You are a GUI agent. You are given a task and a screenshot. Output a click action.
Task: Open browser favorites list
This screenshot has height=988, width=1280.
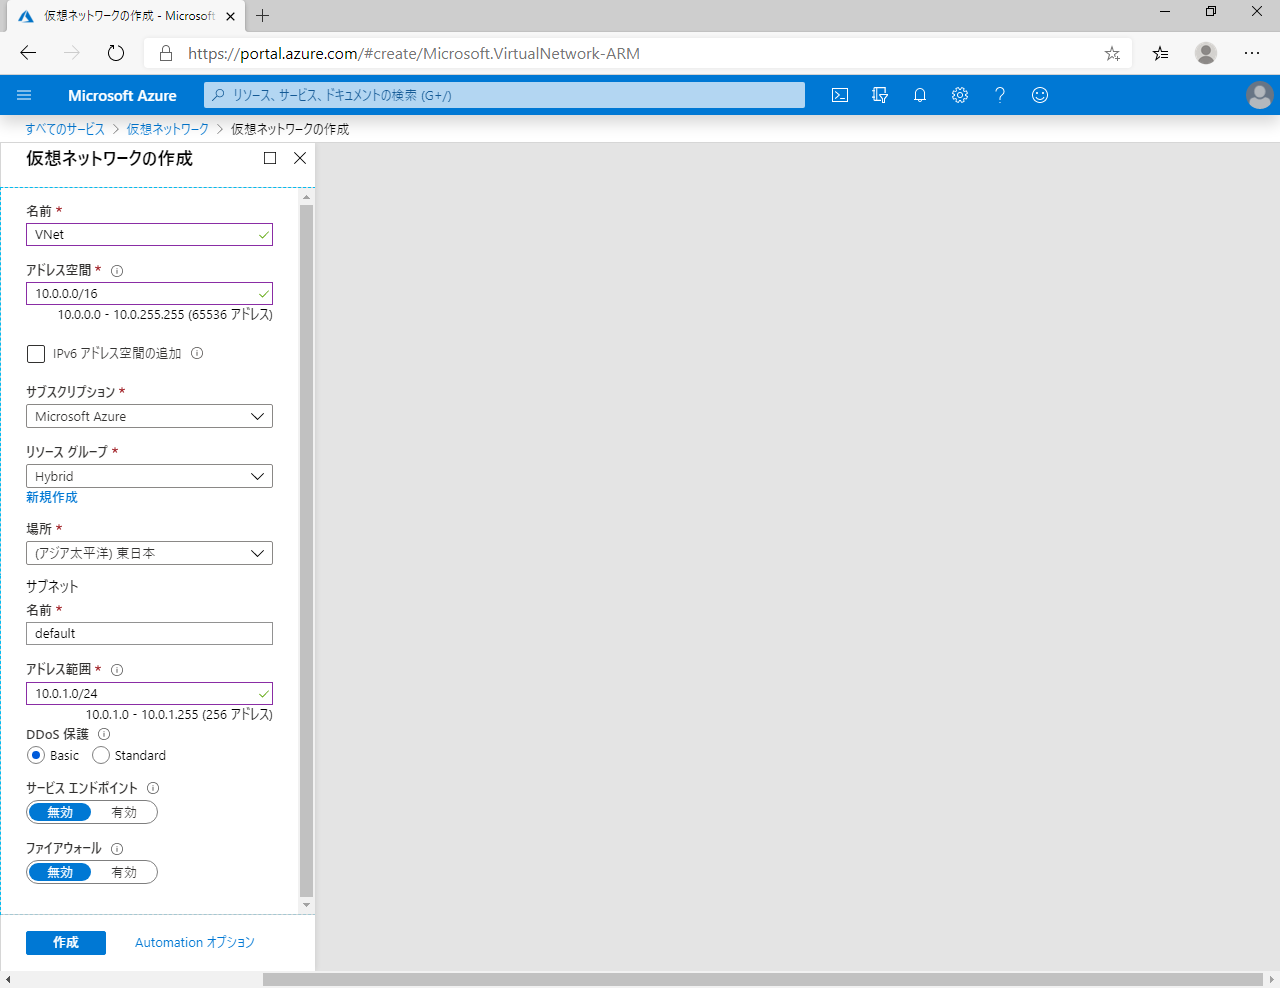coord(1160,53)
